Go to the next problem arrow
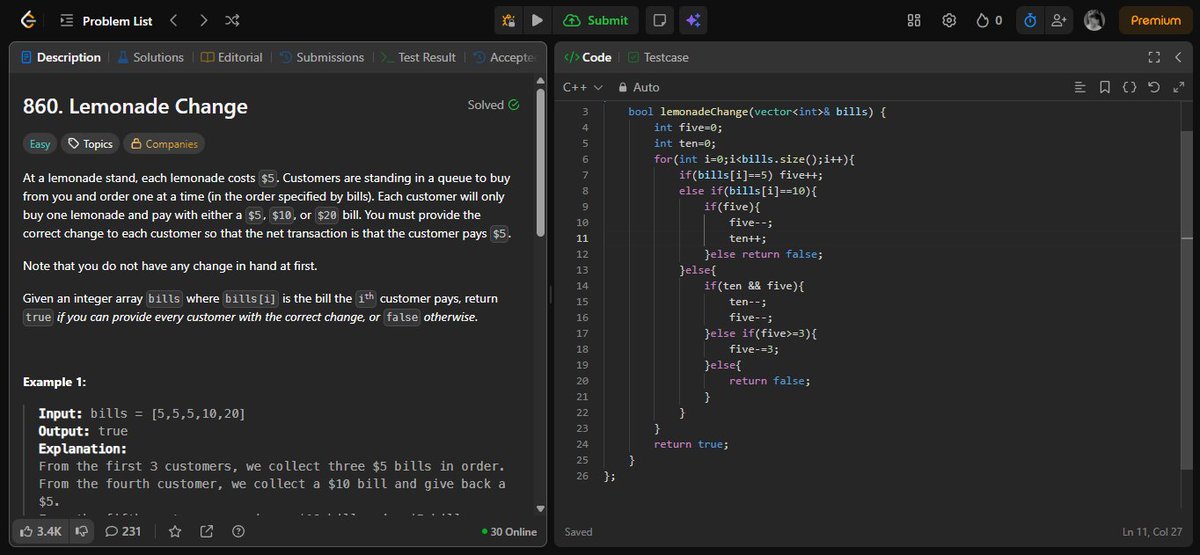 [203, 20]
